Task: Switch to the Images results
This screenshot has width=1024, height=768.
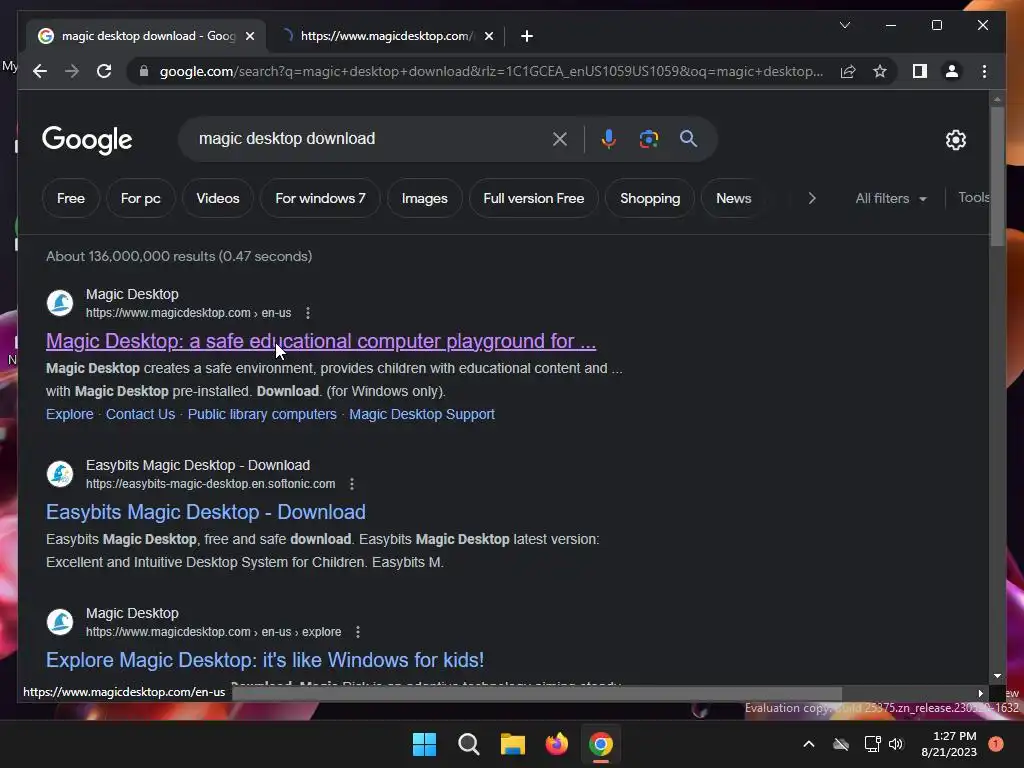Action: pos(424,198)
